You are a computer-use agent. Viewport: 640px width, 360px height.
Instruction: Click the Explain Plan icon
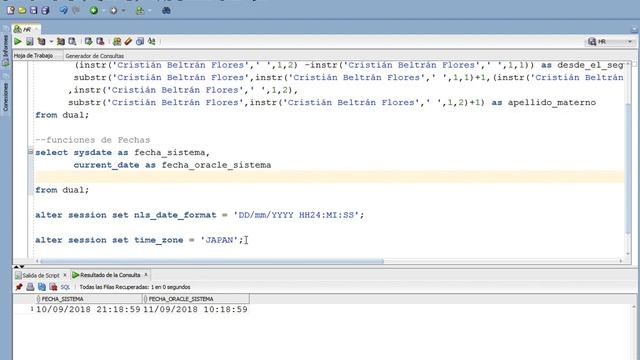pyautogui.click(x=41, y=41)
